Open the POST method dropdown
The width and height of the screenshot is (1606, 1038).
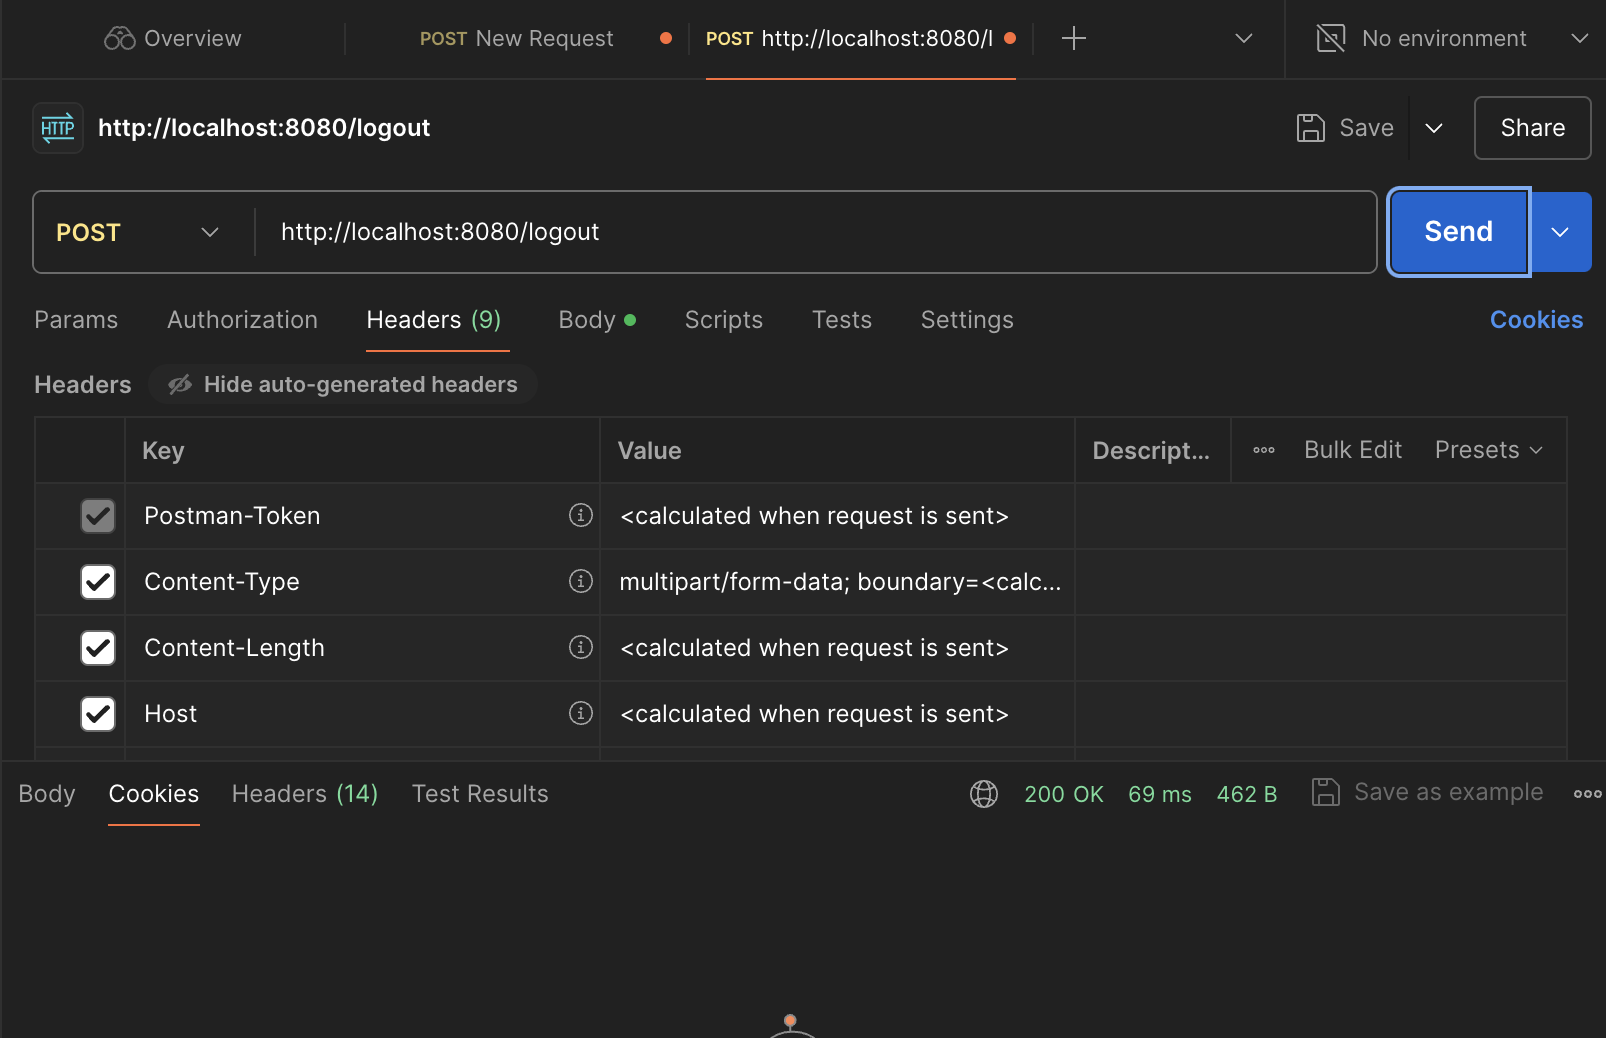tap(137, 232)
